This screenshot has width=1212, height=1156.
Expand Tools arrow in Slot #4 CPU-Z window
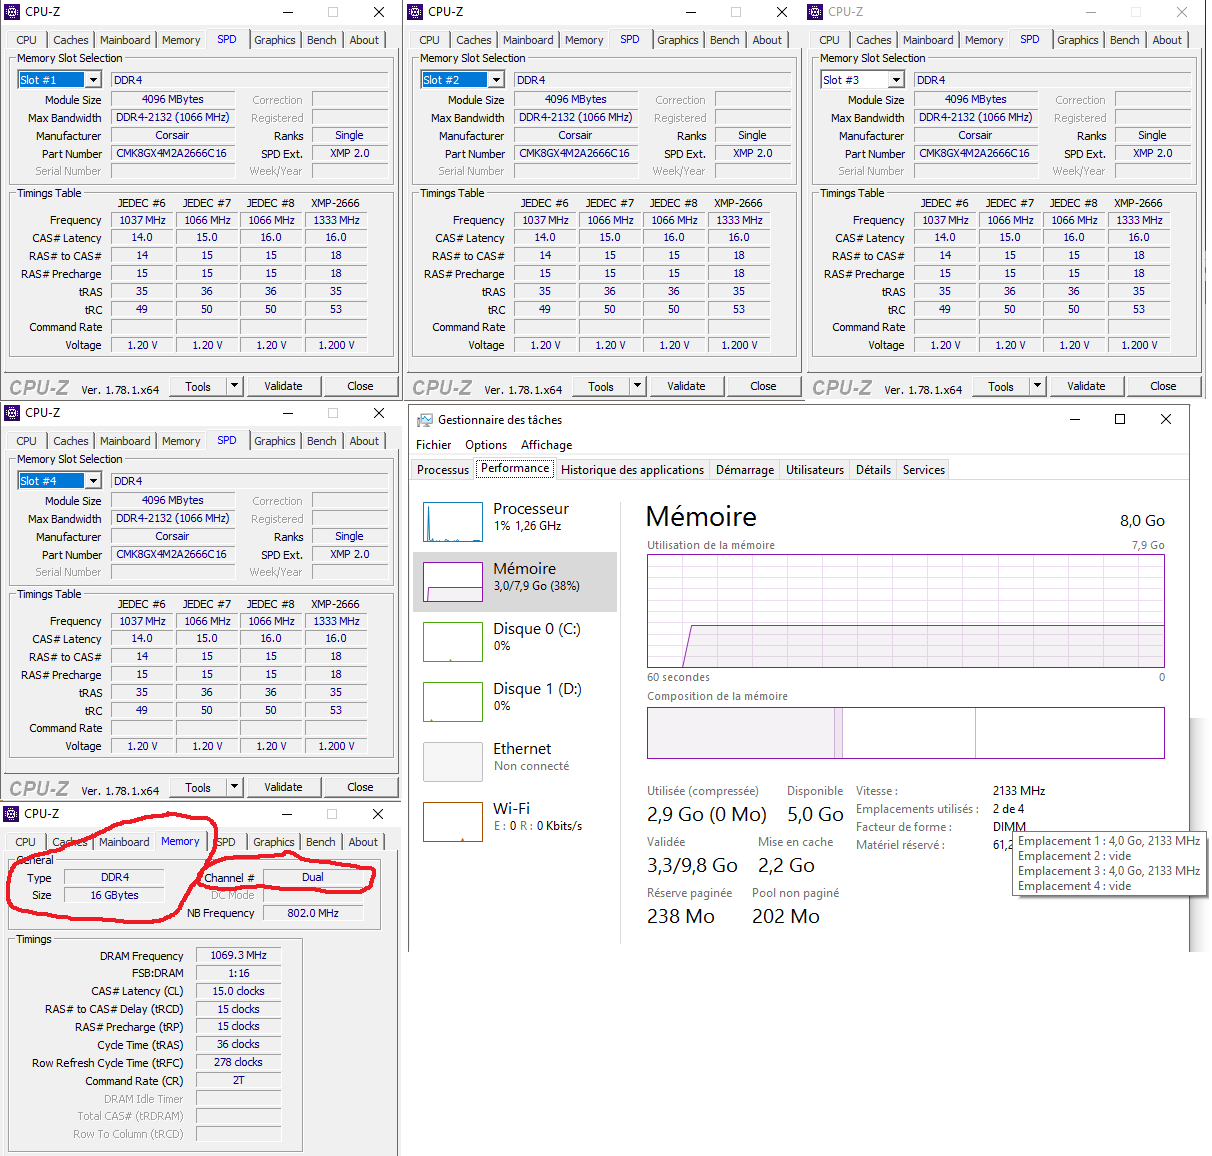[234, 787]
